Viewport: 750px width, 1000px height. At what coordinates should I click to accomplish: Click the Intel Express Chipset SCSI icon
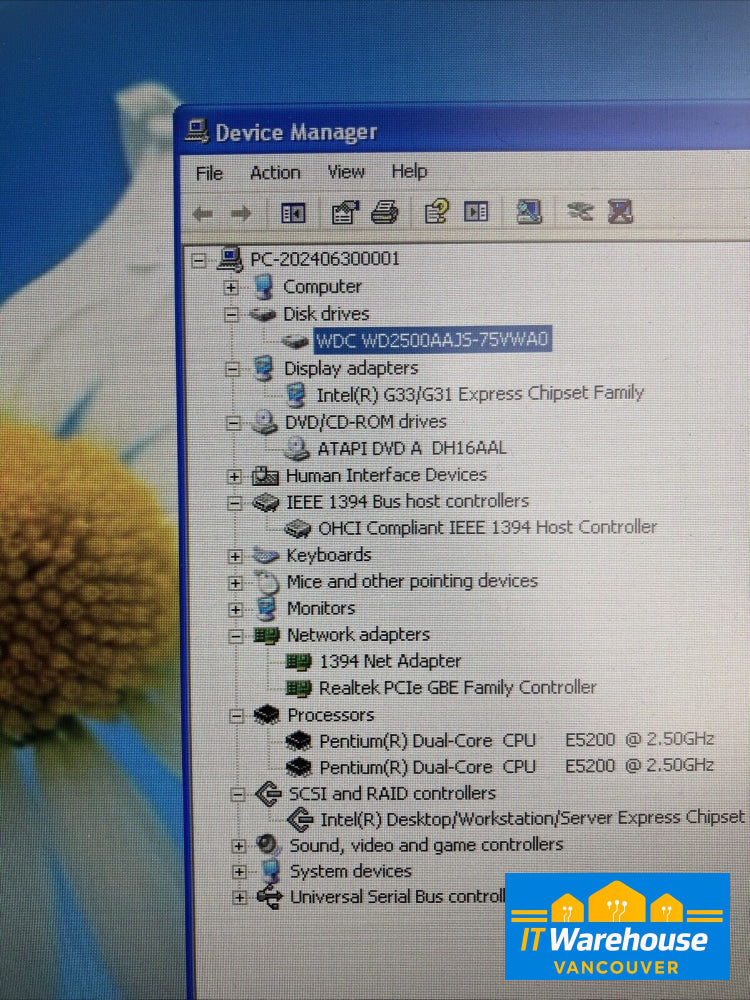coord(300,819)
